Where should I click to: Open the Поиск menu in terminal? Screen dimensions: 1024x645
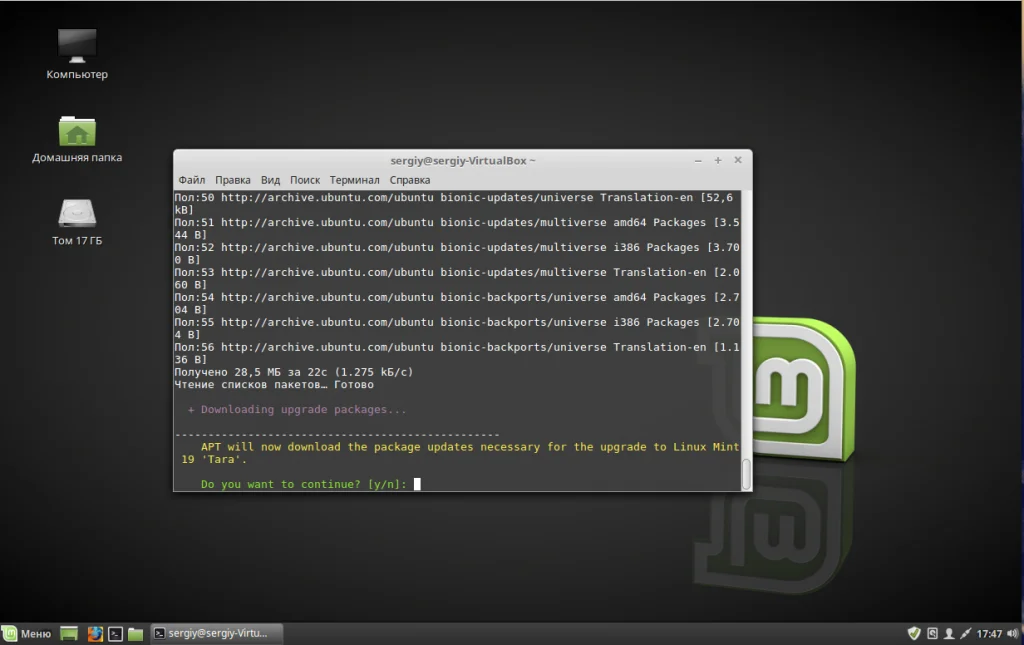tap(305, 180)
